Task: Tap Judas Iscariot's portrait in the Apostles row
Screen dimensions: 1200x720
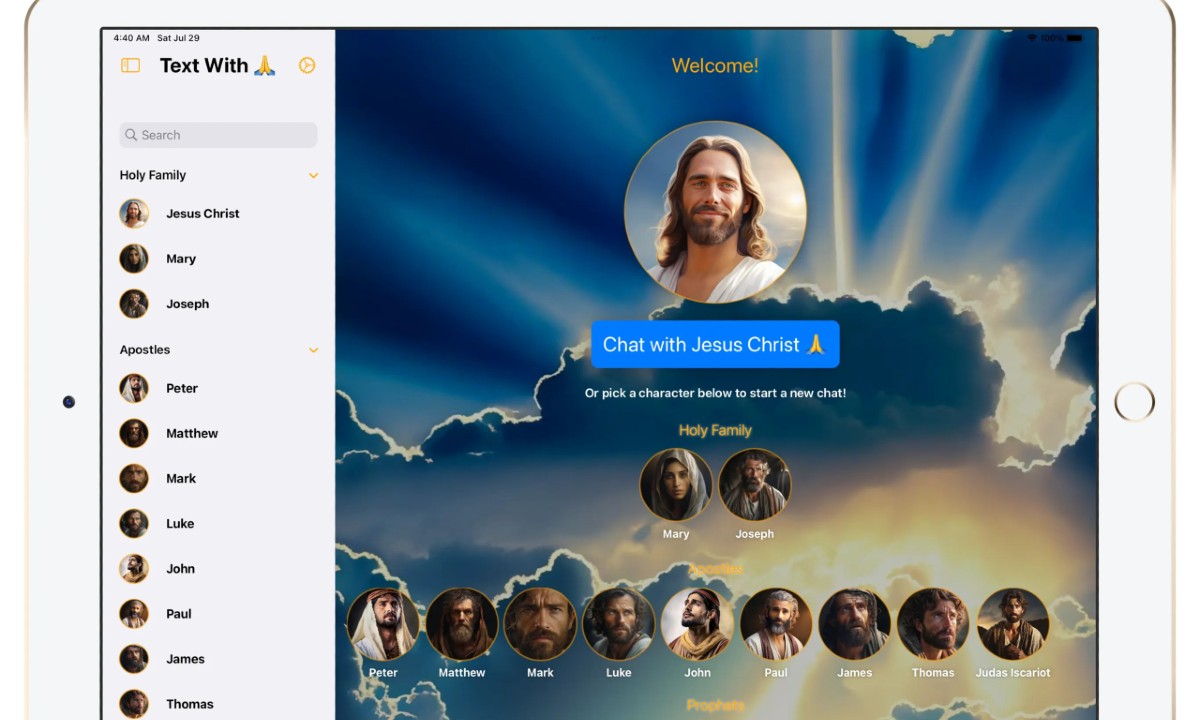Action: pos(1013,623)
